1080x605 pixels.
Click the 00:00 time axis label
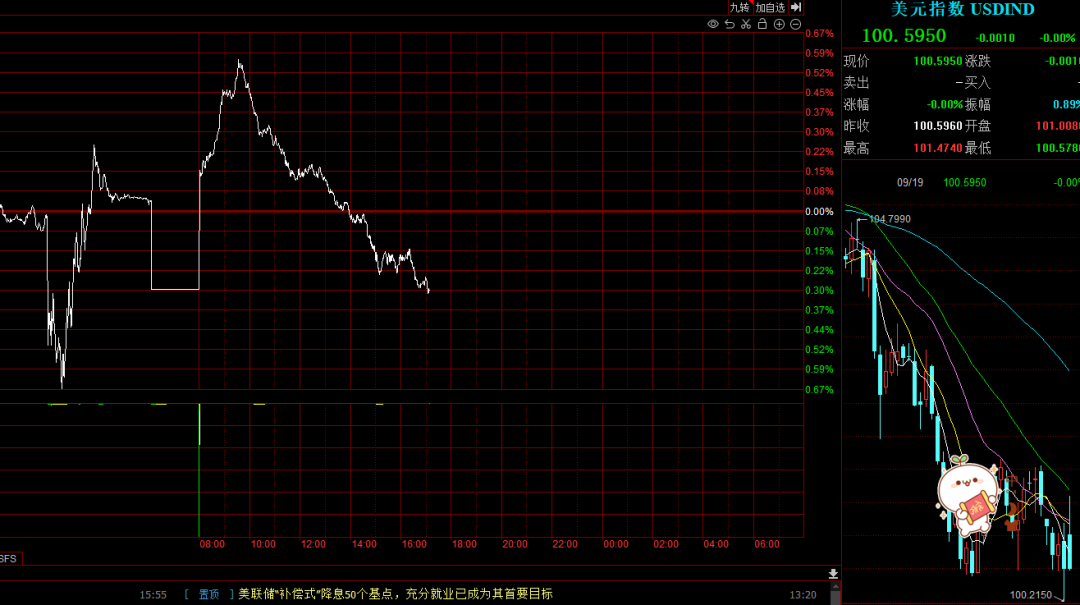(616, 544)
